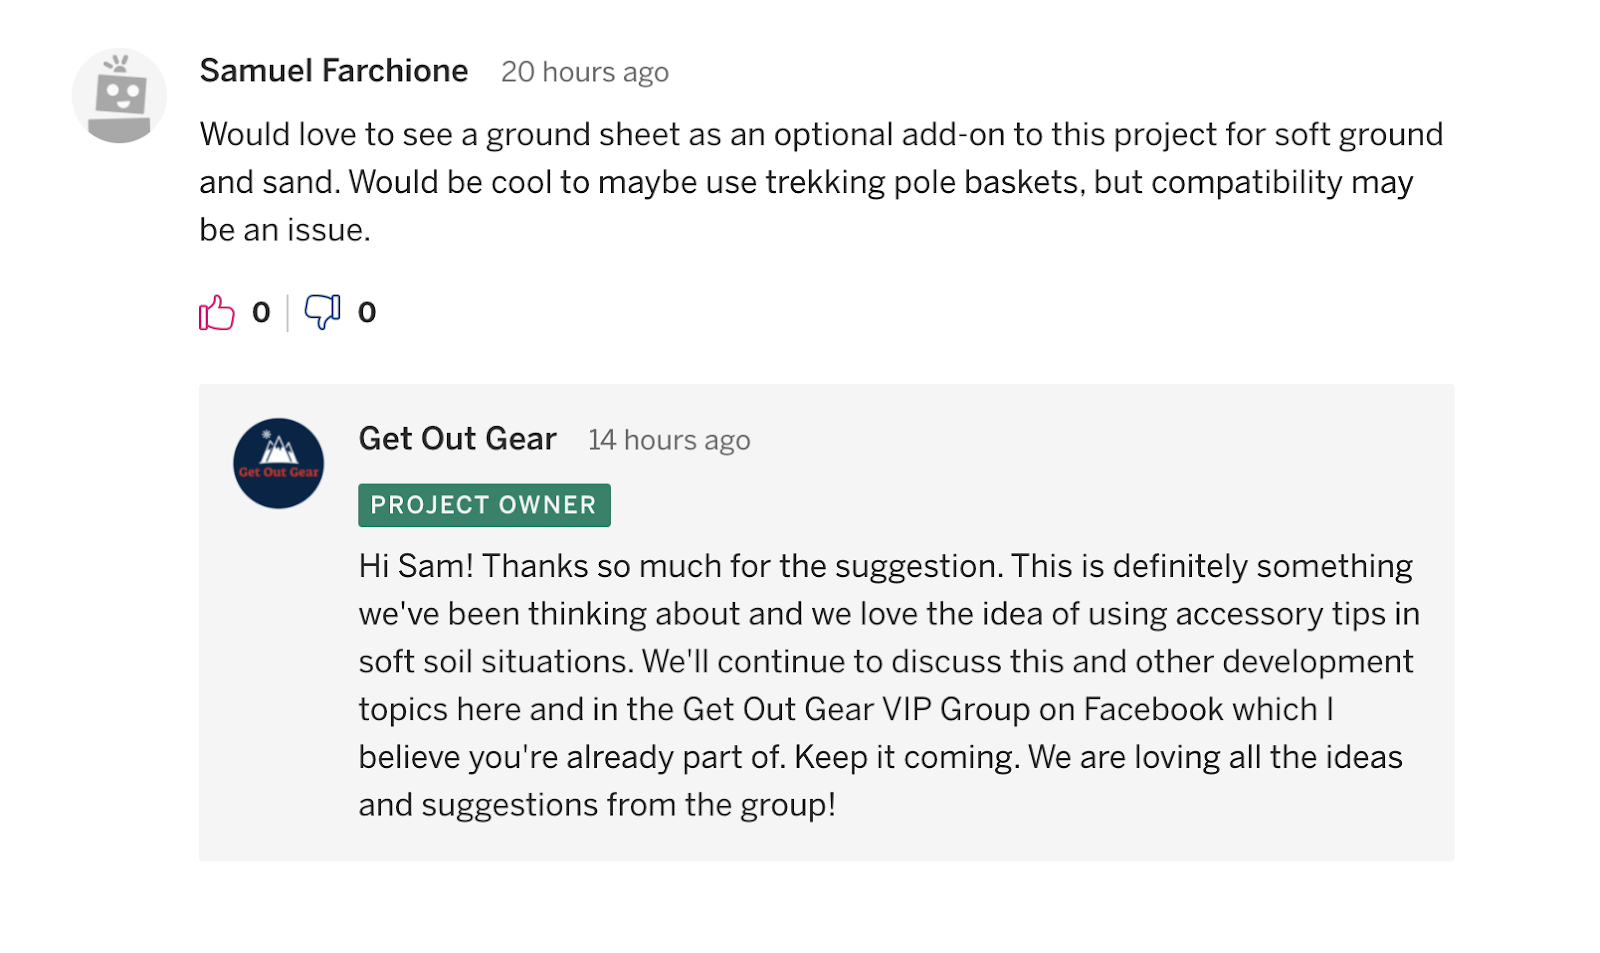
Task: Open the Get Out Gear profile name
Action: pos(458,439)
